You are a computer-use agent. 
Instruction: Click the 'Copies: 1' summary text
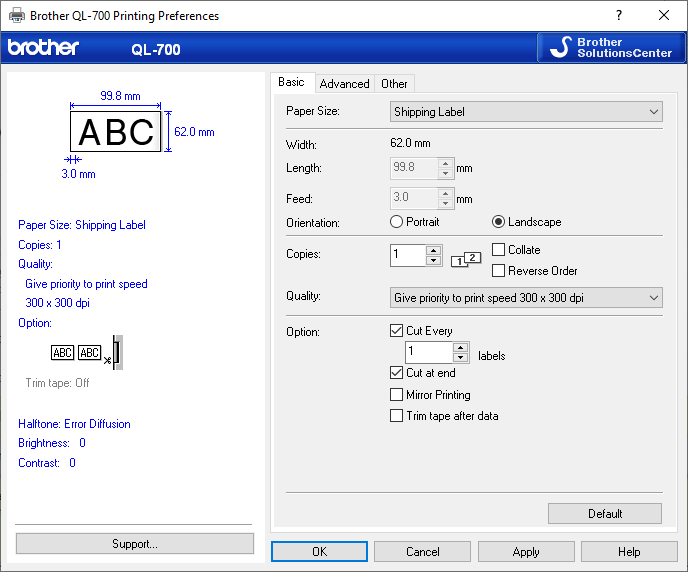(x=40, y=245)
